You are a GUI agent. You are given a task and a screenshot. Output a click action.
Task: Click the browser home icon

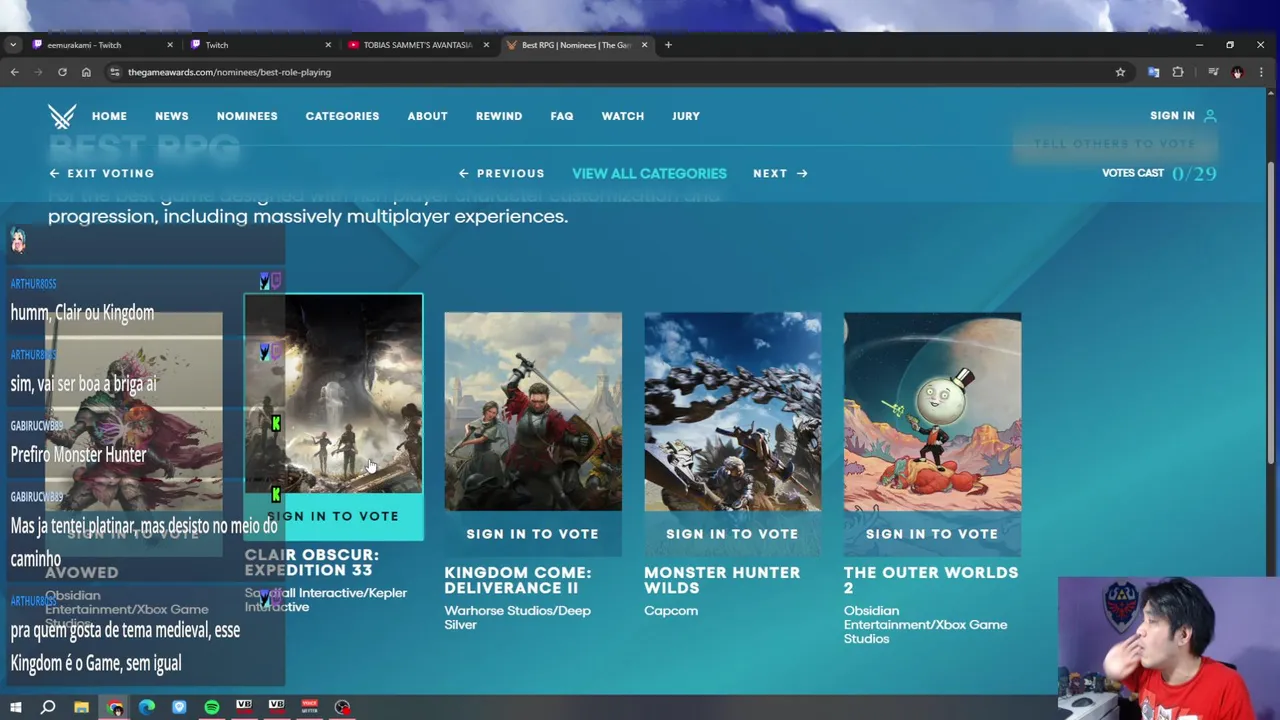(86, 72)
